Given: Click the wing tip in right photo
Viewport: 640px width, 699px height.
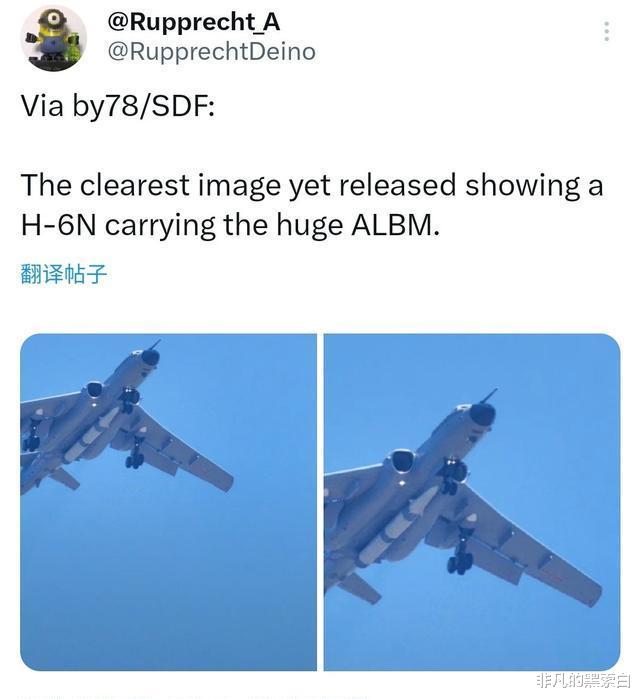Looking at the screenshot, I should click(593, 595).
